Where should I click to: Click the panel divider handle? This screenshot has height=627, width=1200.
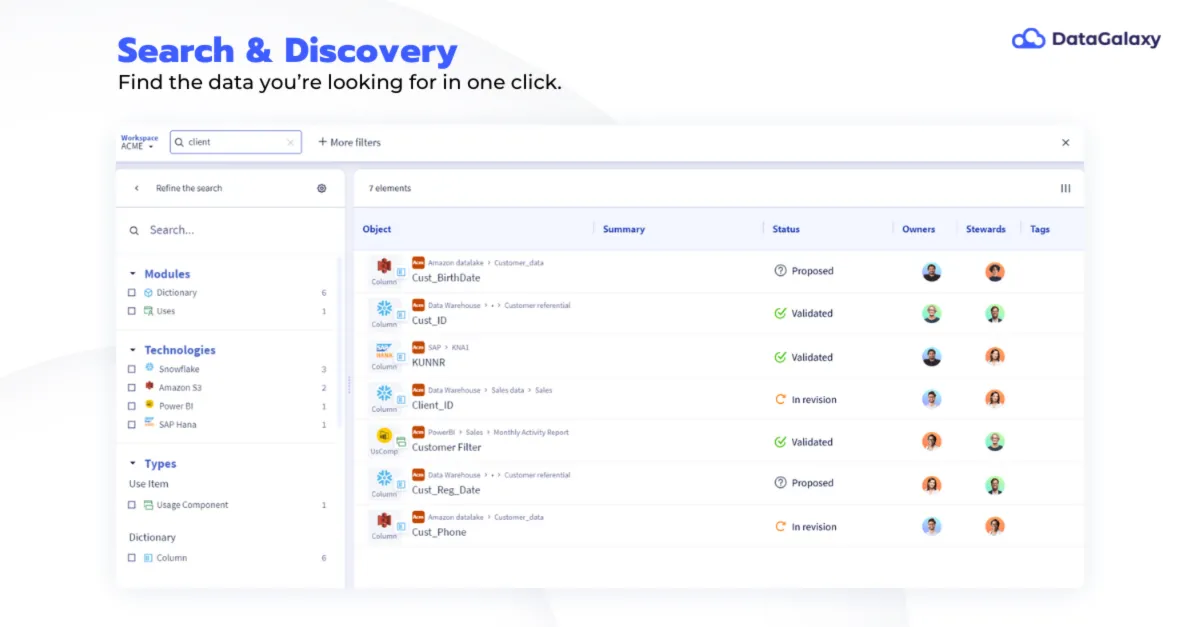click(349, 384)
